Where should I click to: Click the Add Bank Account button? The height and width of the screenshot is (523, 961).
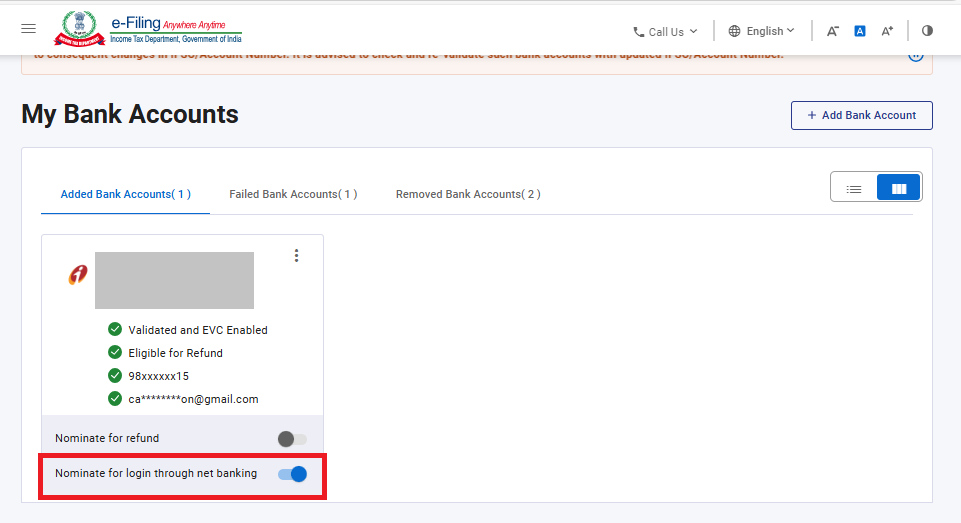coord(861,115)
